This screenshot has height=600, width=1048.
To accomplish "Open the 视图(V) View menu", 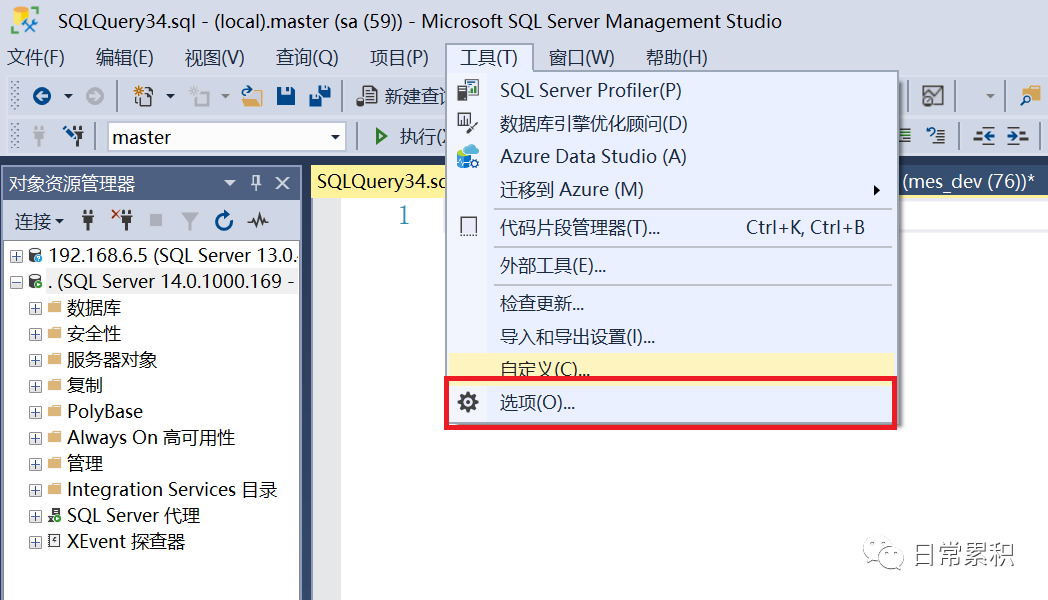I will [x=215, y=57].
